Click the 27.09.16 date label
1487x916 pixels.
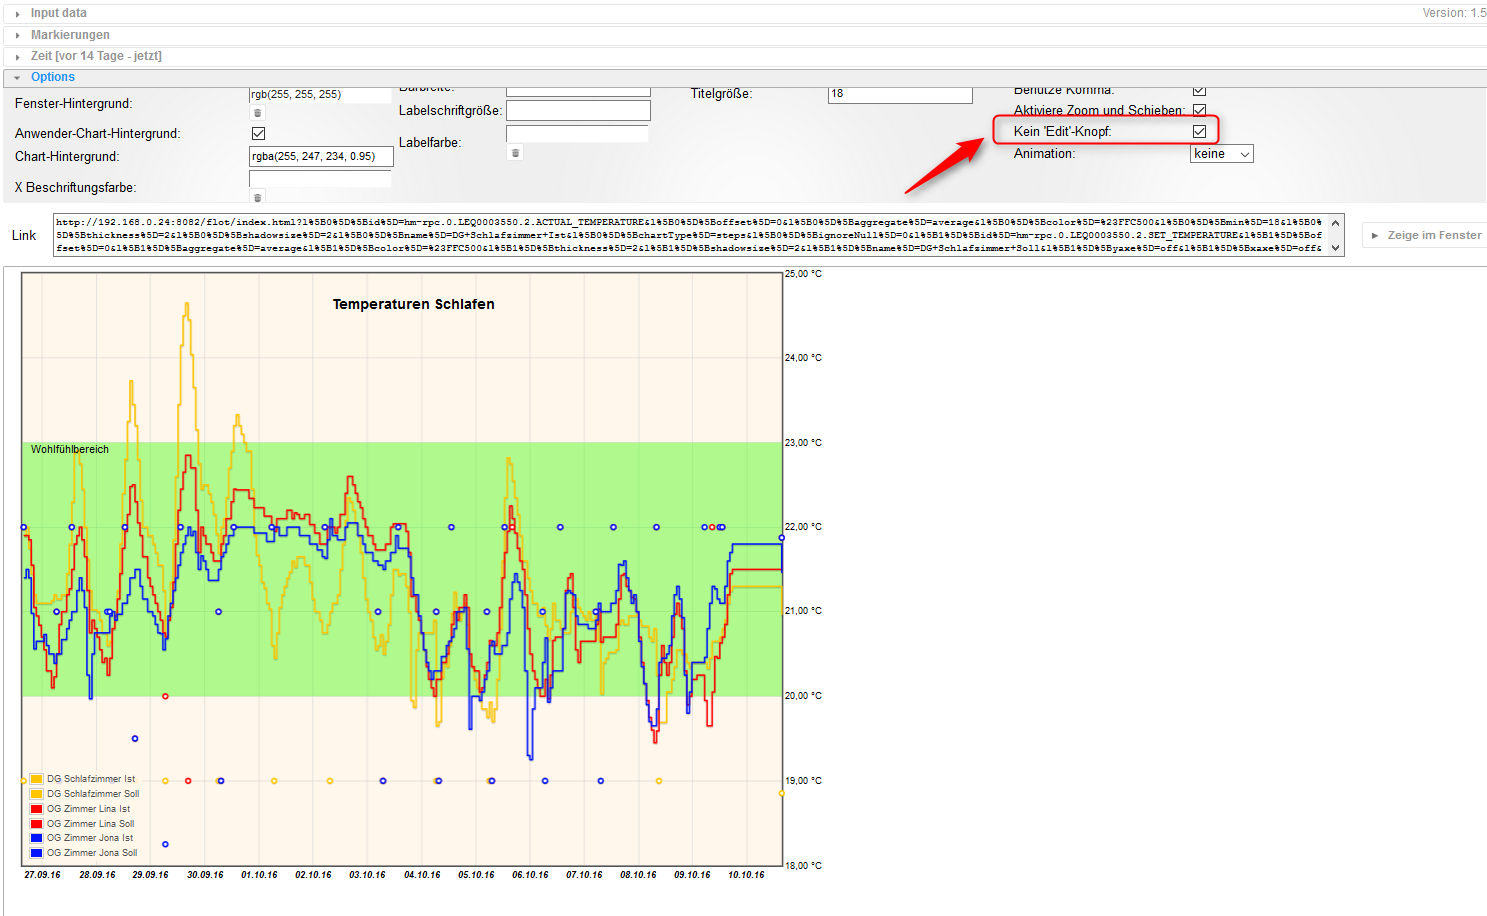[43, 875]
